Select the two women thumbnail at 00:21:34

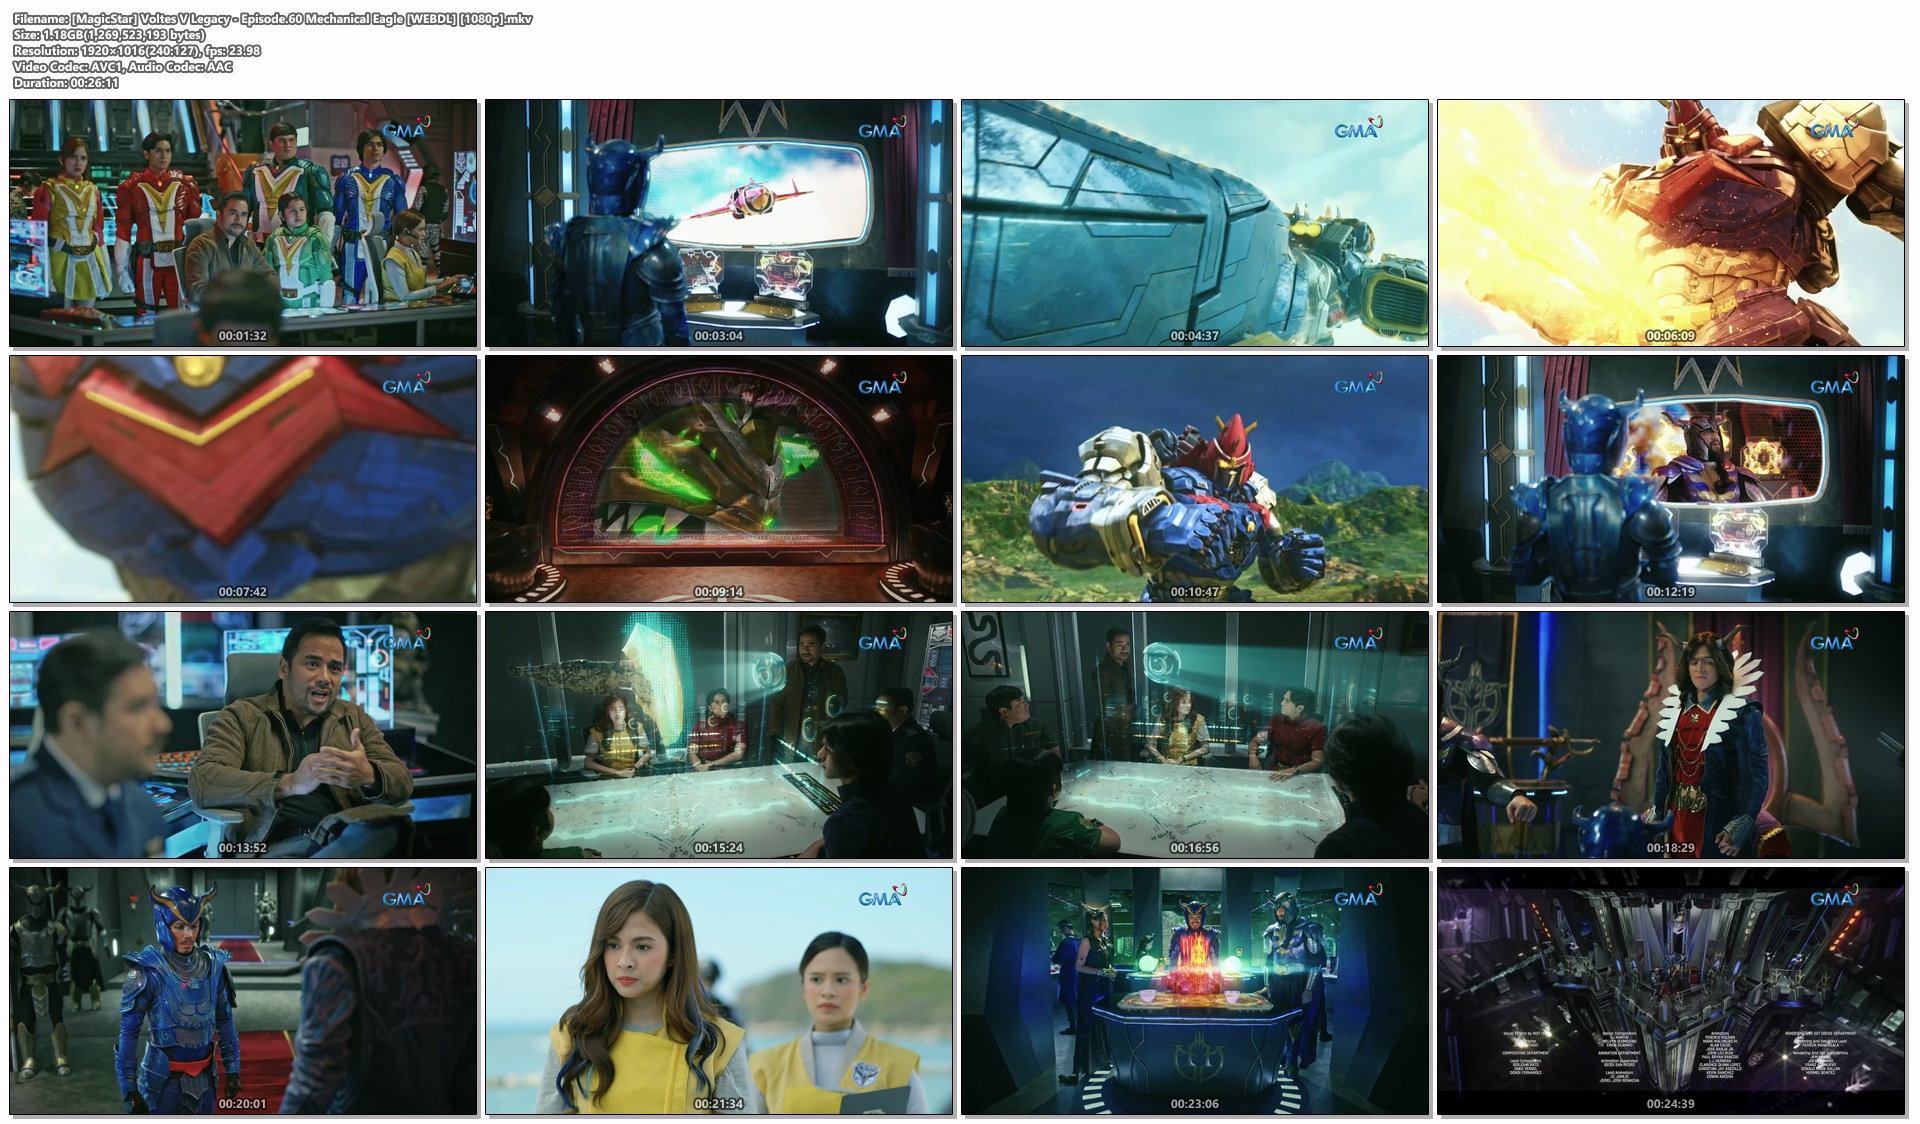(x=719, y=990)
